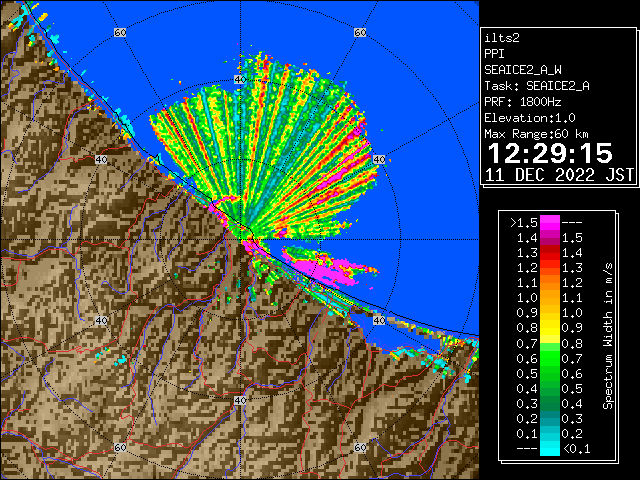Click the "Max Range:60 km" text

tap(537, 134)
